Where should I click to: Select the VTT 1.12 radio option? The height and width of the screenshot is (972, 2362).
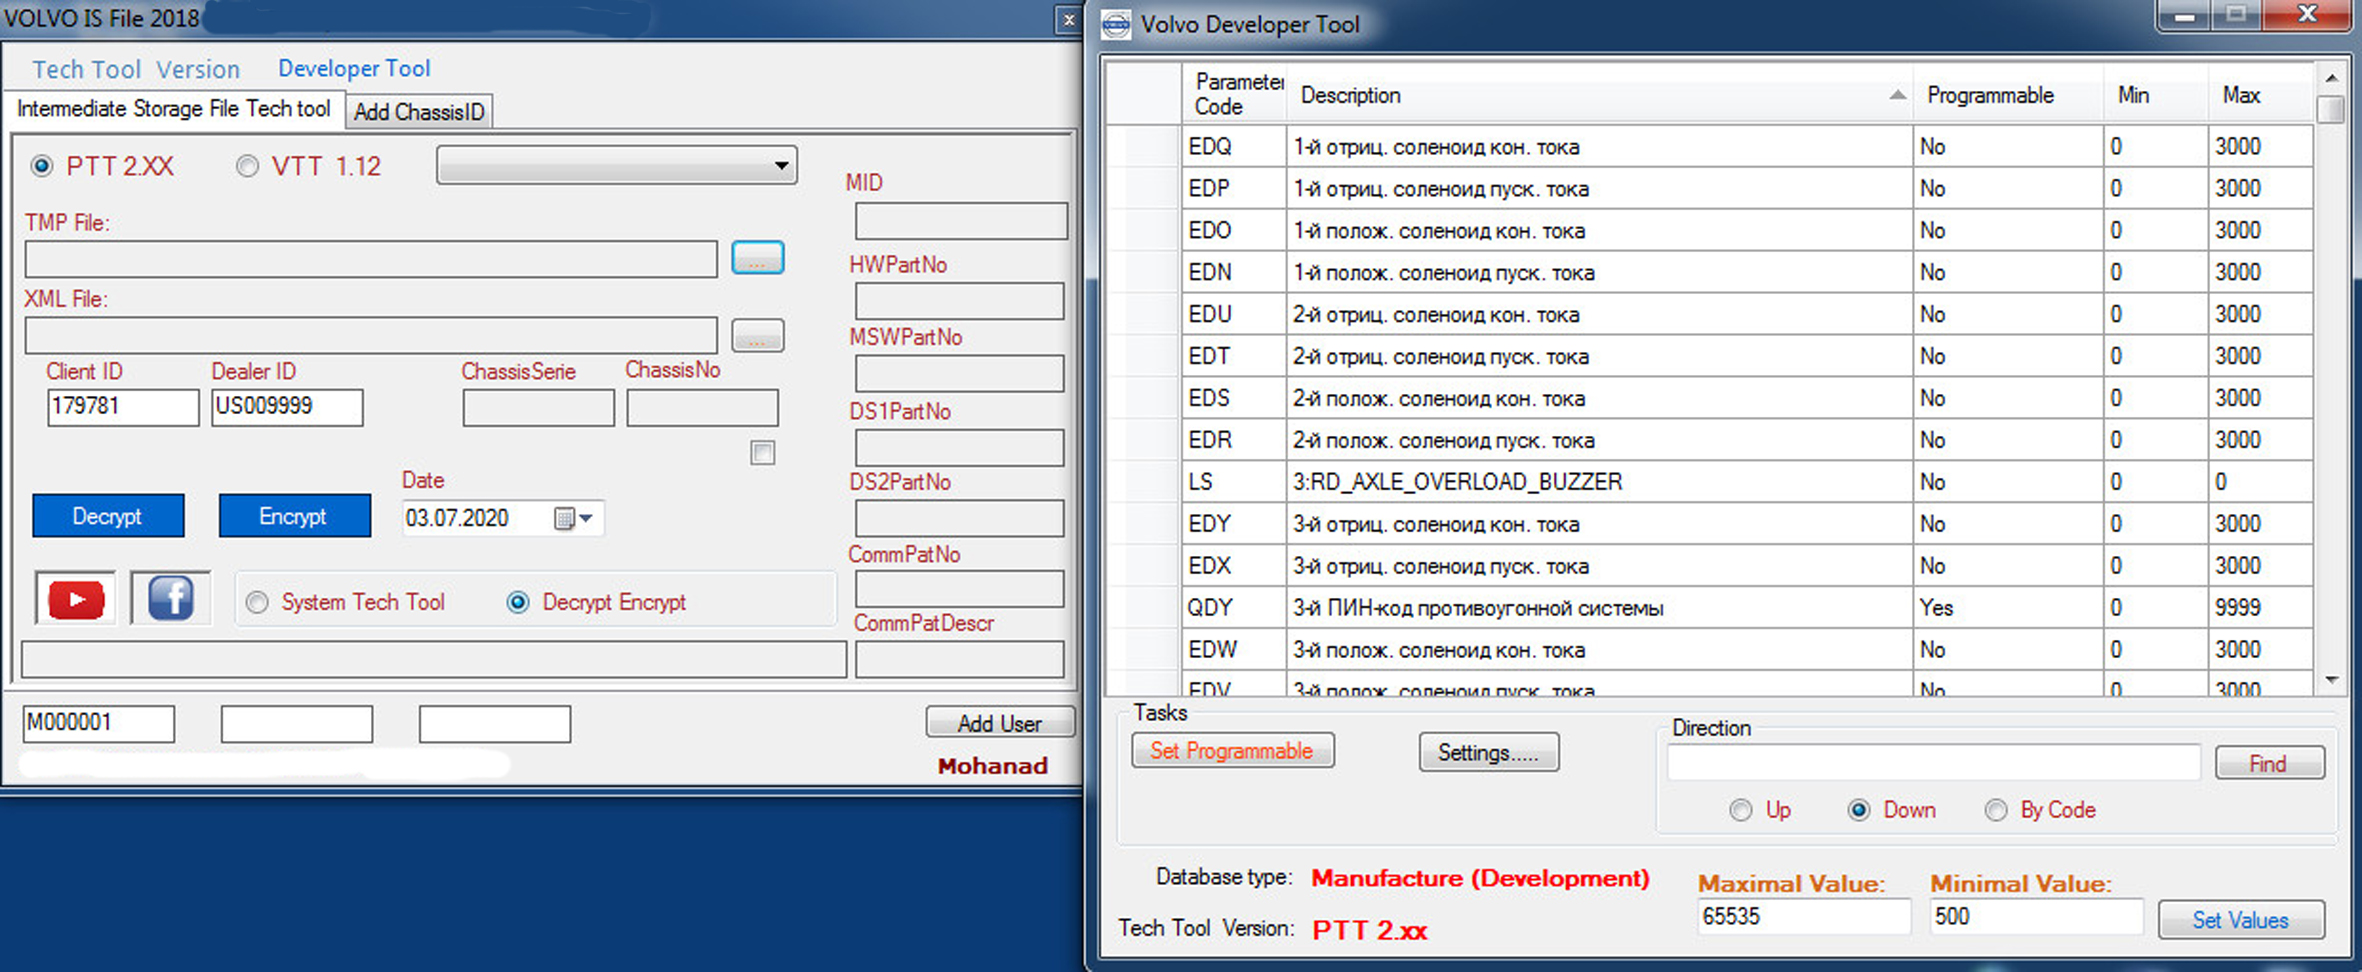tap(247, 166)
